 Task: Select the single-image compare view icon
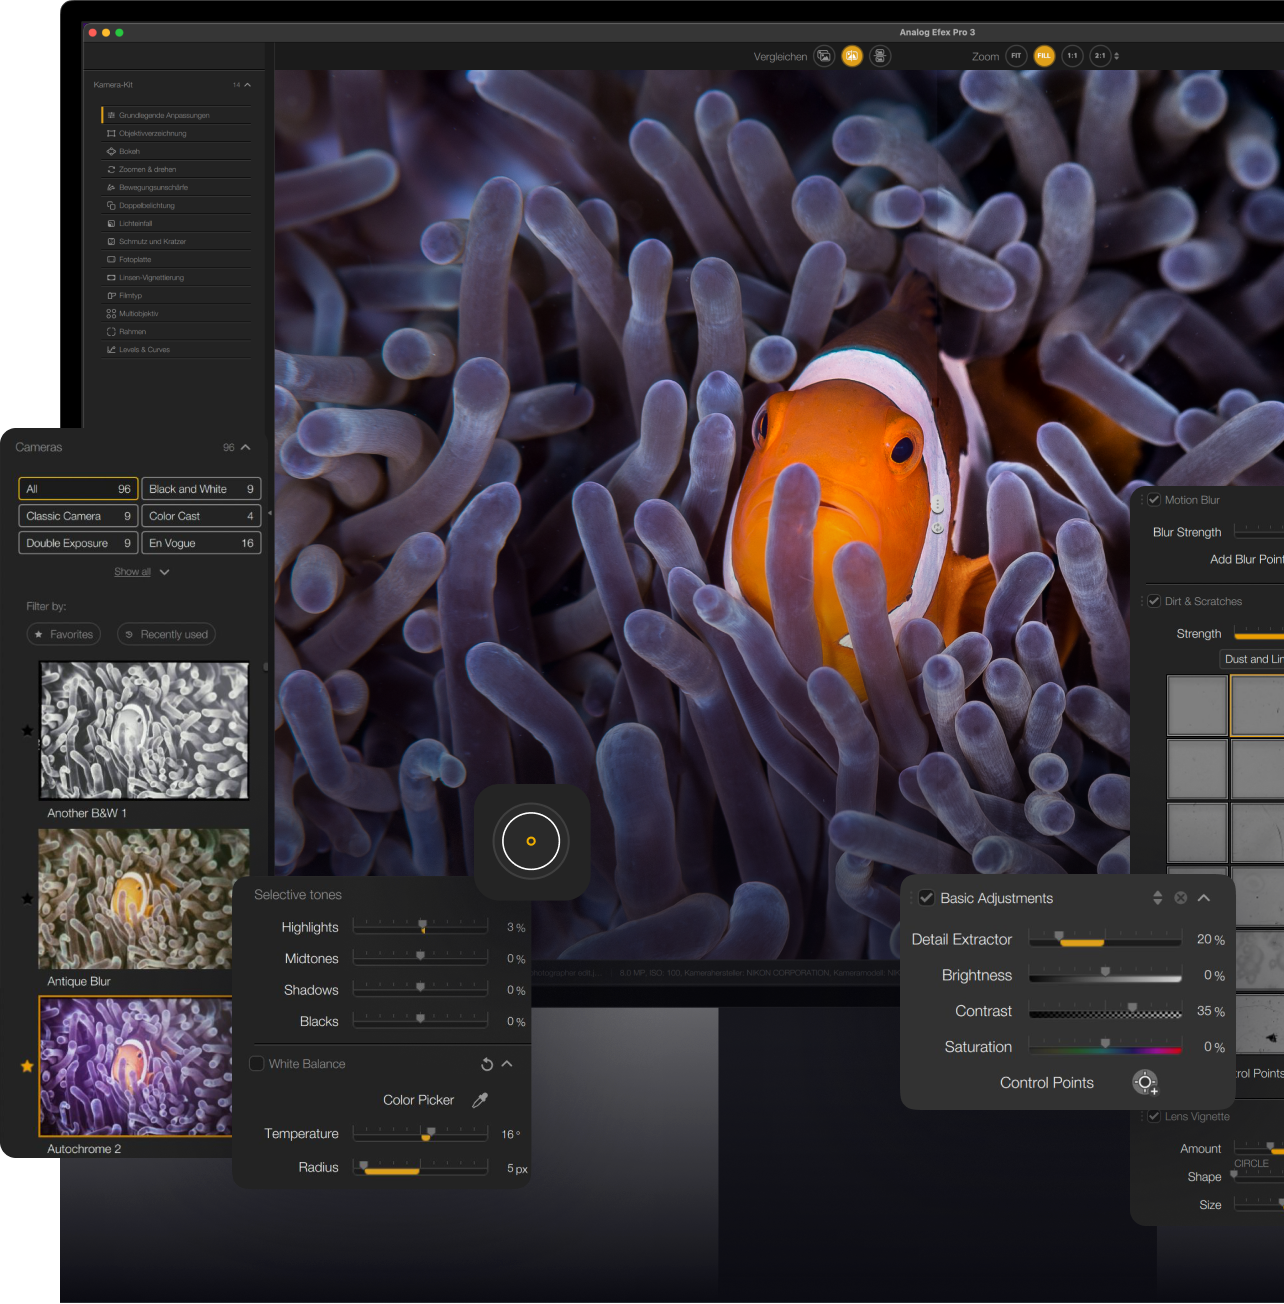click(x=824, y=56)
